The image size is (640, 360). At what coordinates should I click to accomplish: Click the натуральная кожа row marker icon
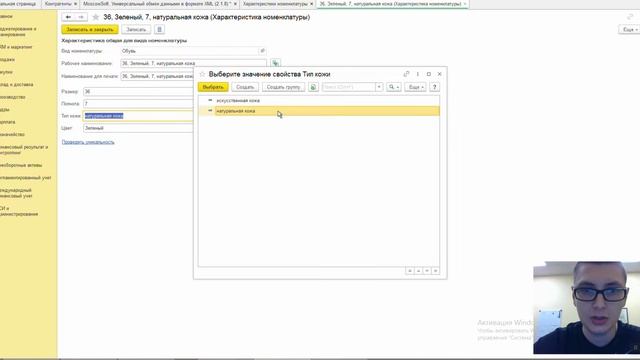click(x=210, y=111)
